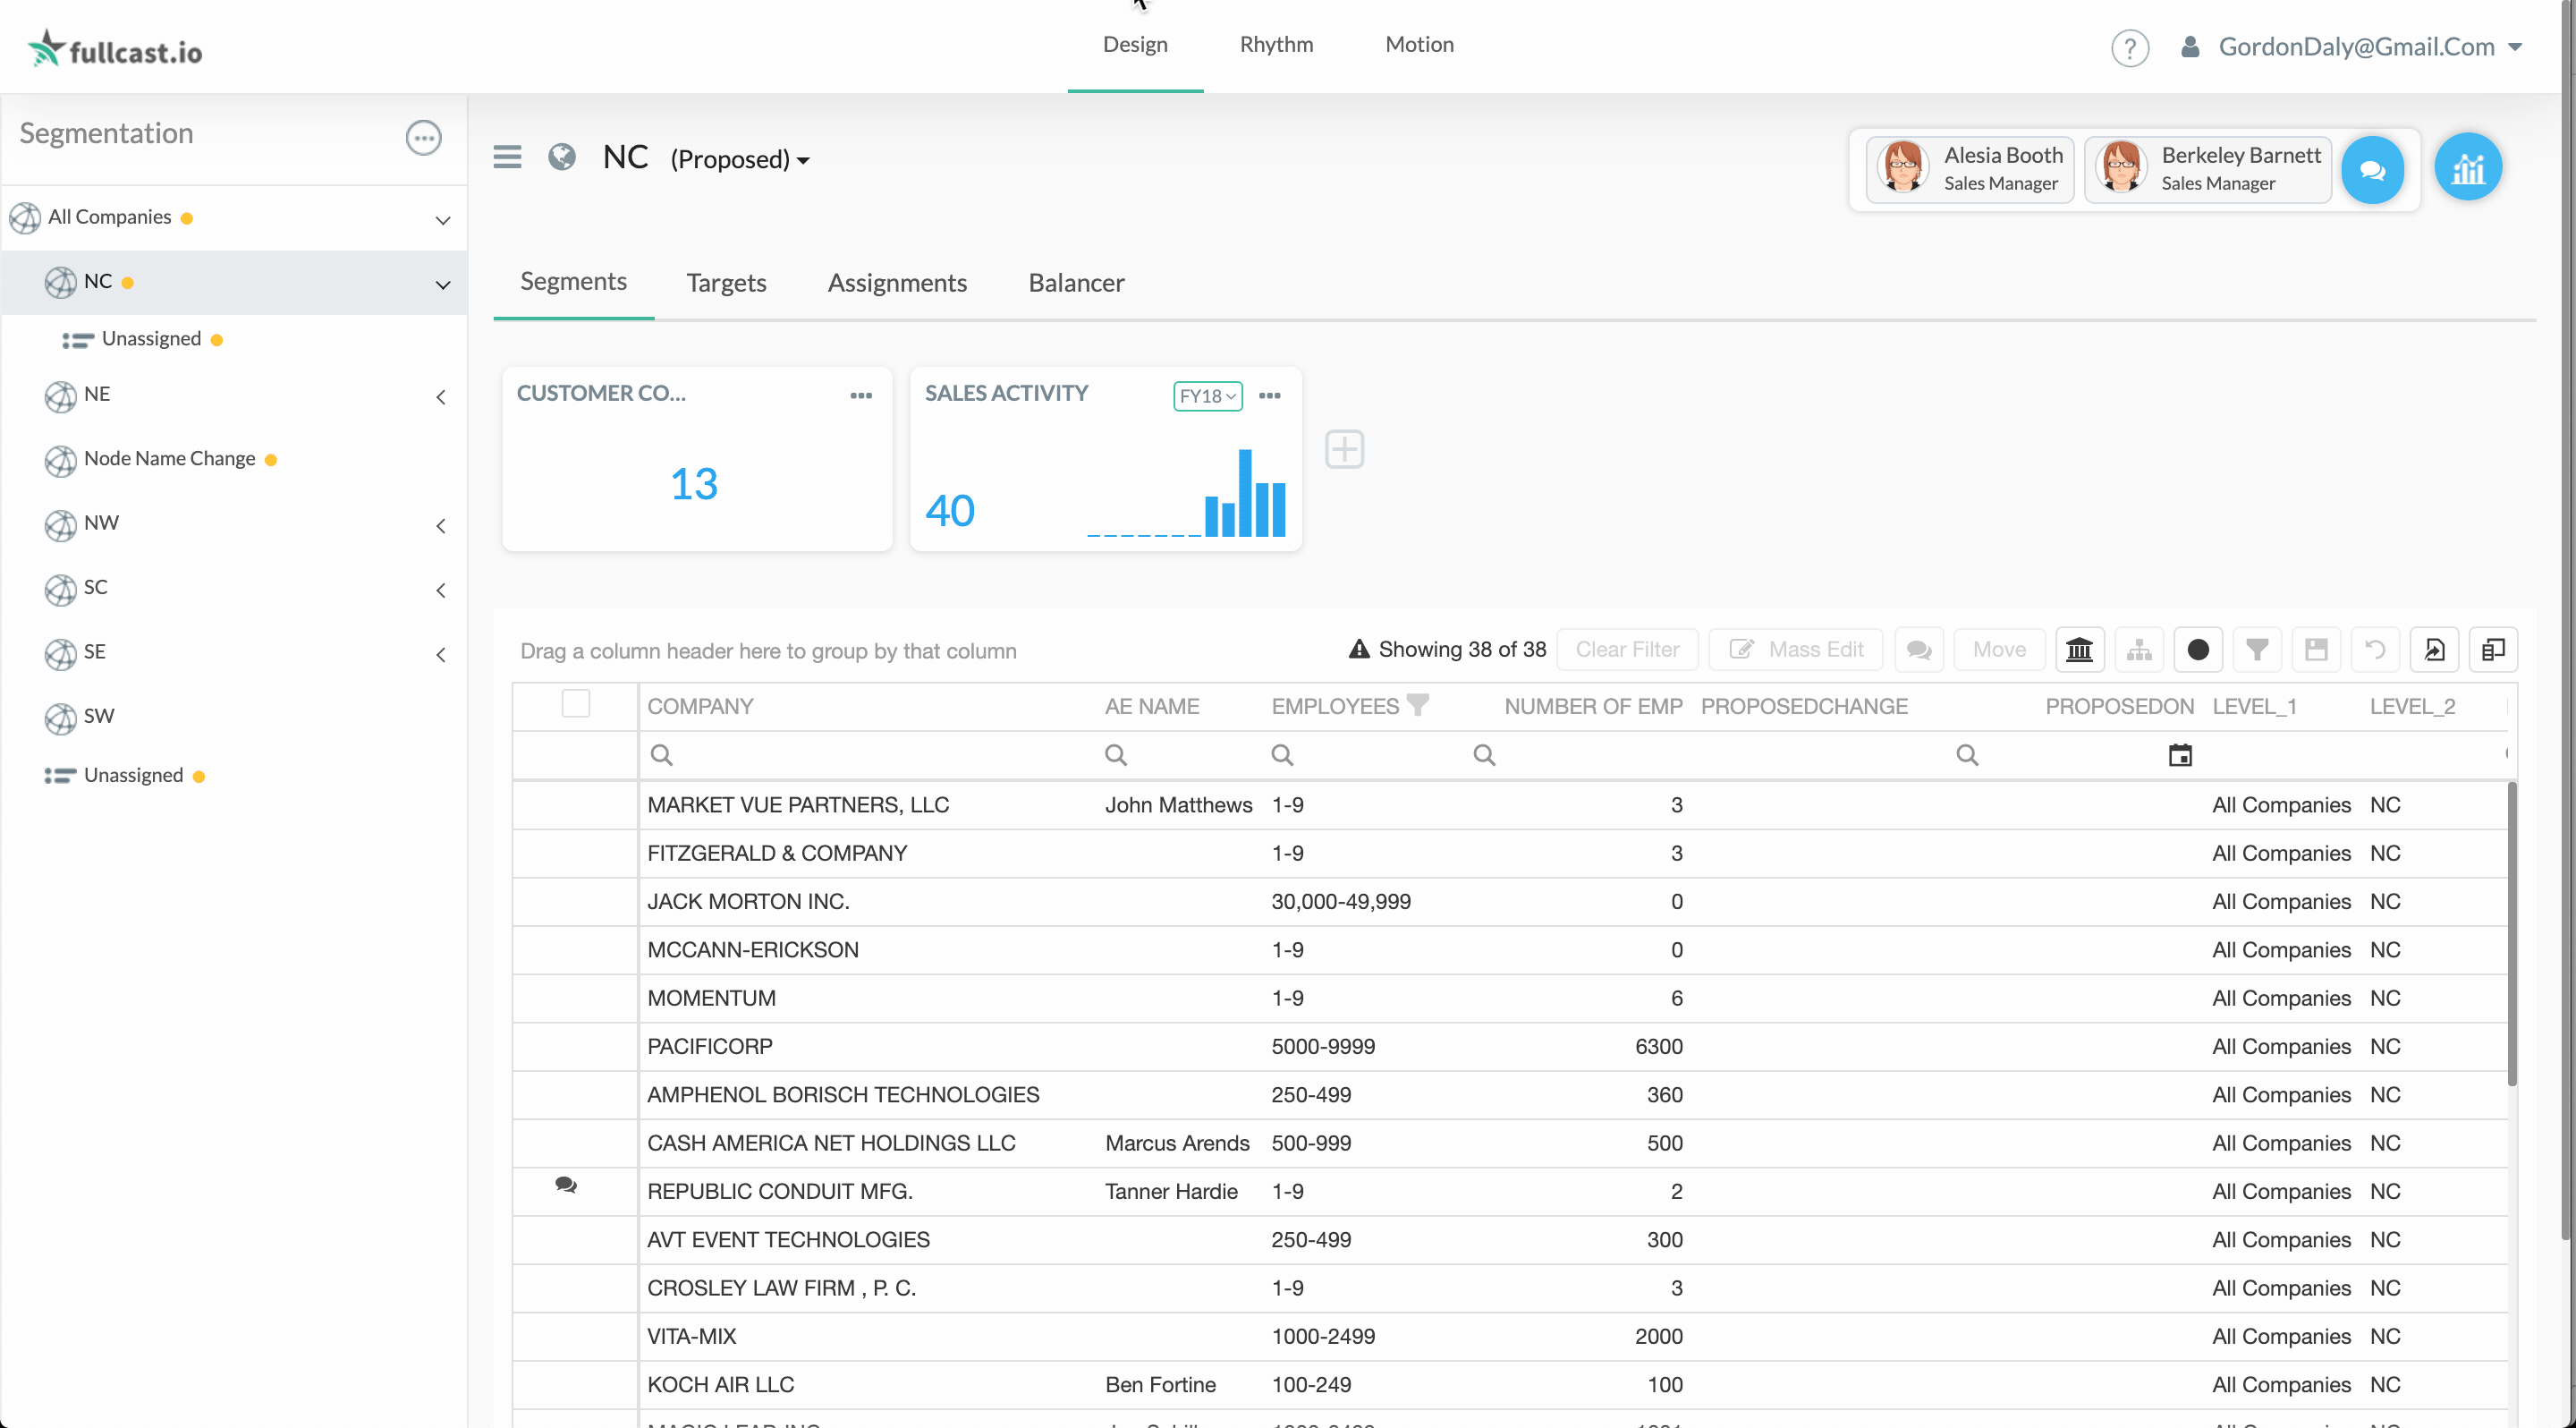Viewport: 2576px width, 1428px height.
Task: Add a new metric card with plus
Action: (1344, 449)
